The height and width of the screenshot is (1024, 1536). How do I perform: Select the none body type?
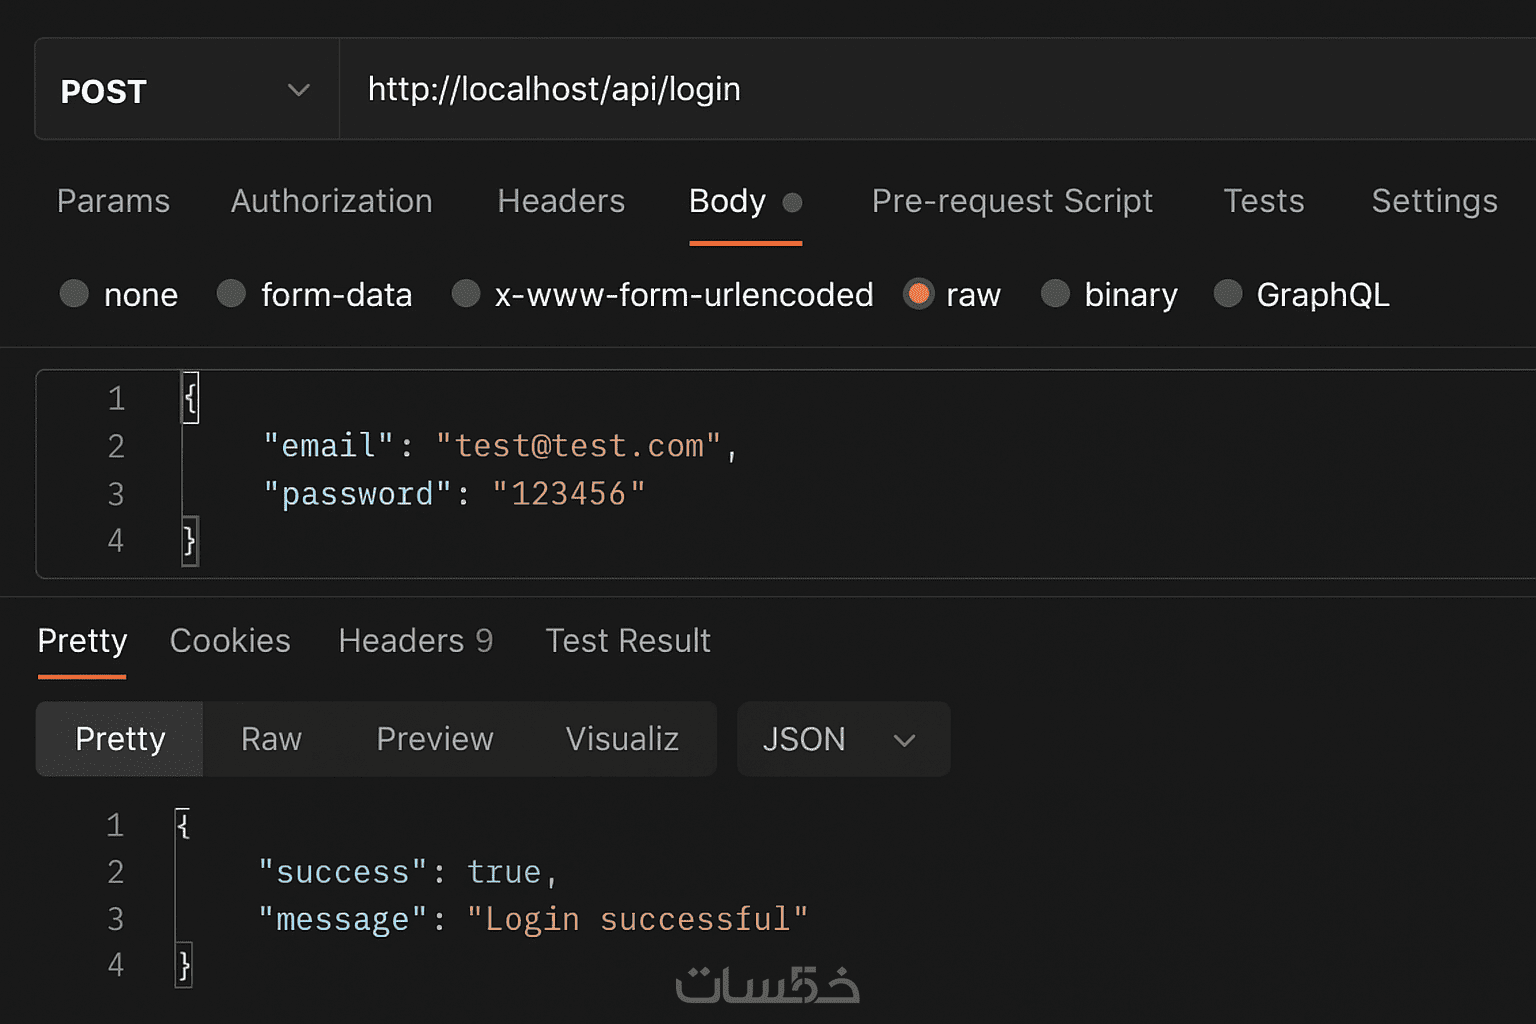point(75,294)
